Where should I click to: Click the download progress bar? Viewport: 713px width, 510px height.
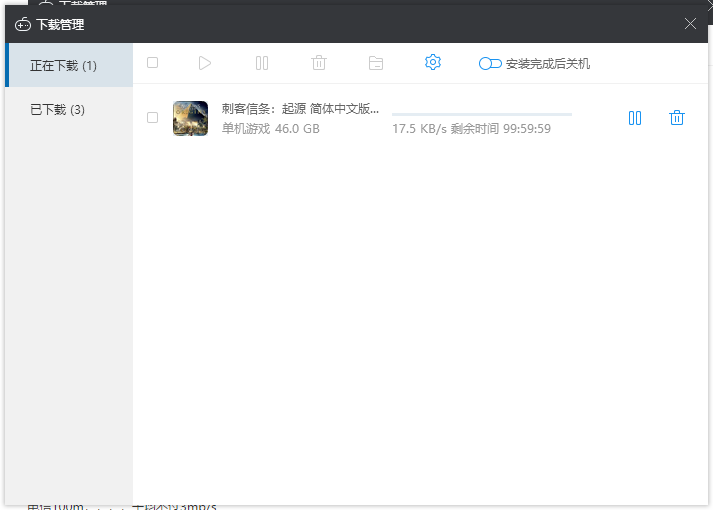482,114
